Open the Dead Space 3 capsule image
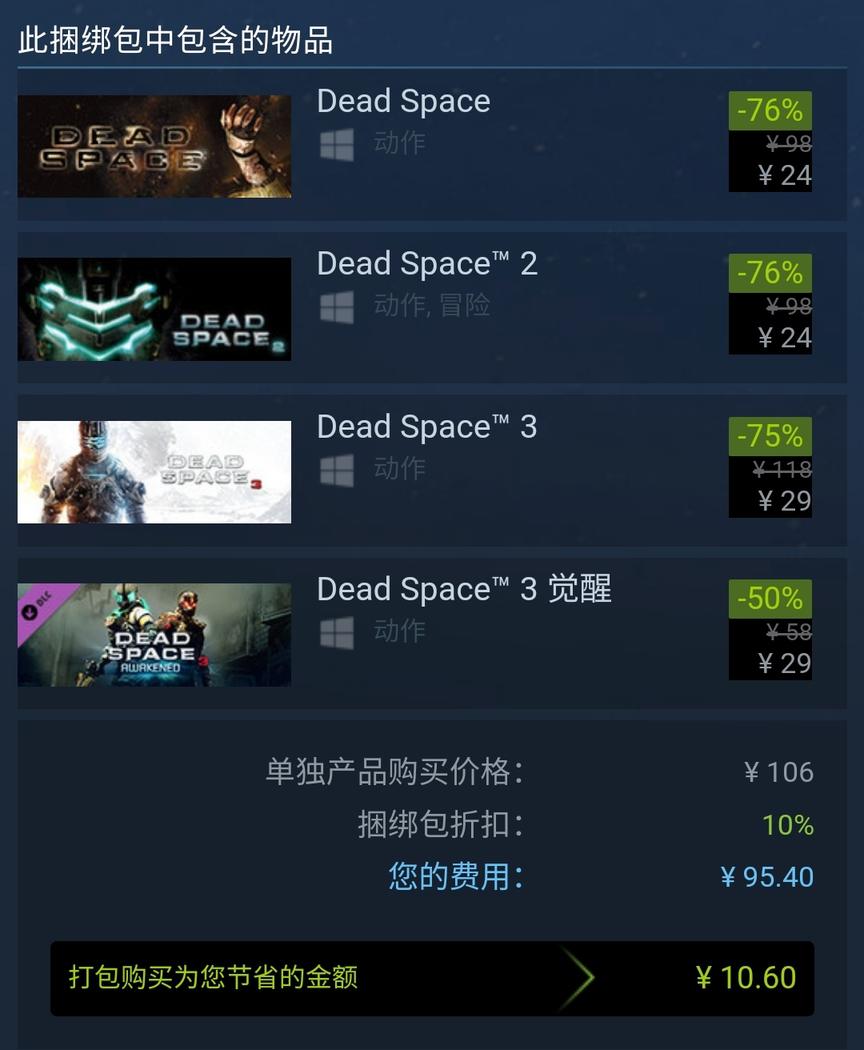The width and height of the screenshot is (864, 1050). (x=154, y=472)
